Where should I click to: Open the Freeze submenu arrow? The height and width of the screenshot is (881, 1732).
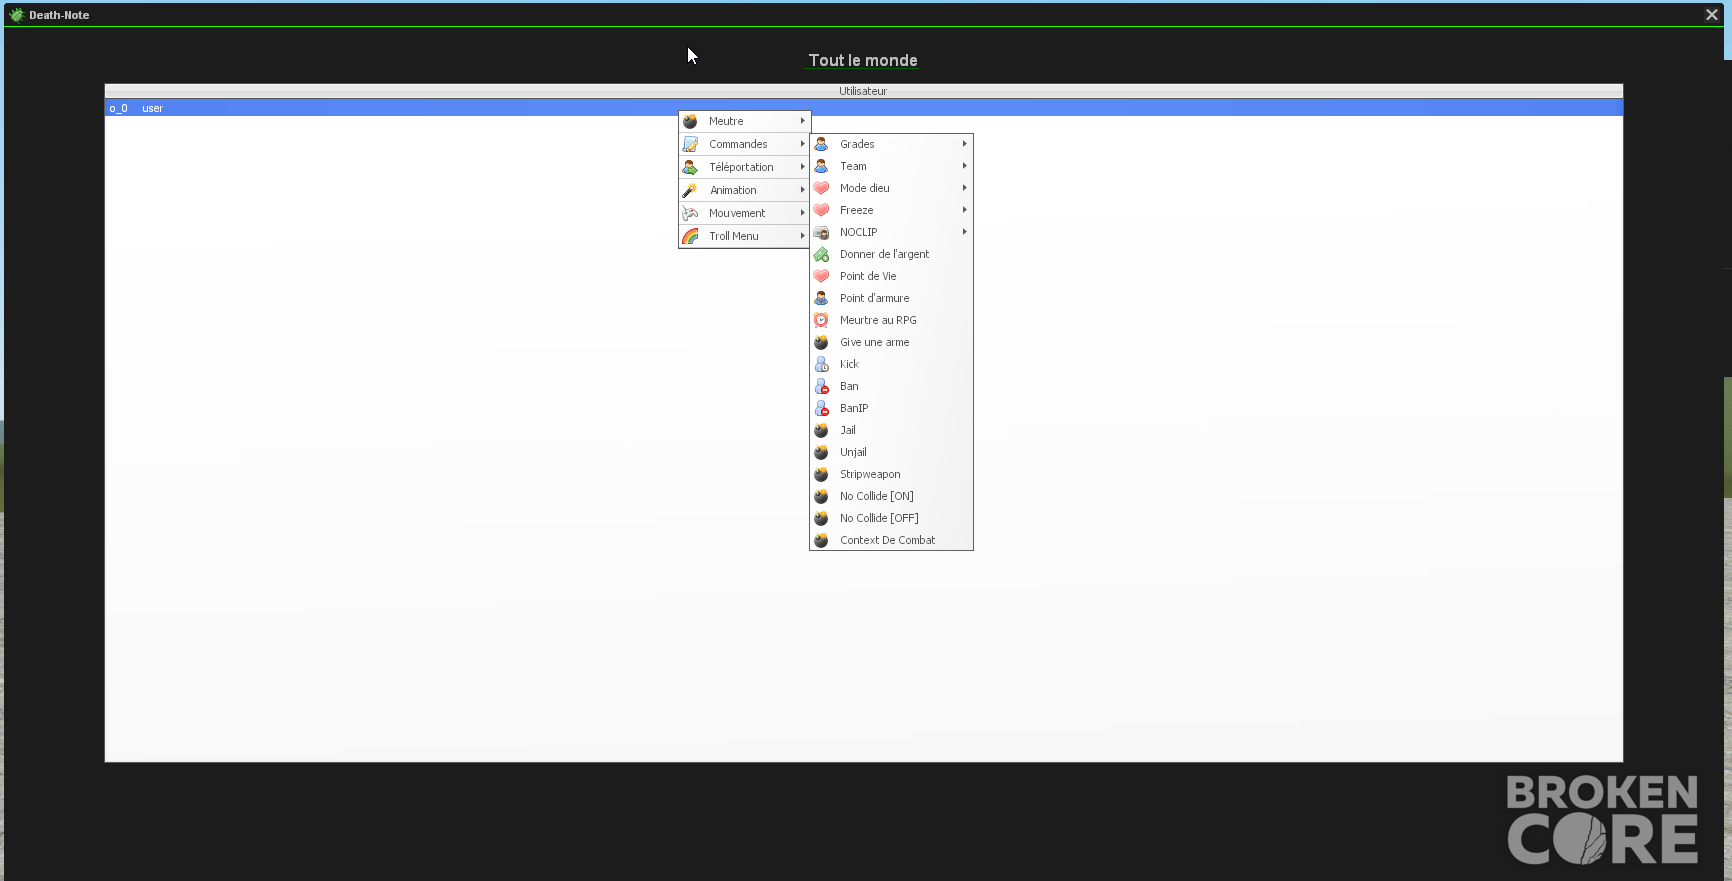964,210
